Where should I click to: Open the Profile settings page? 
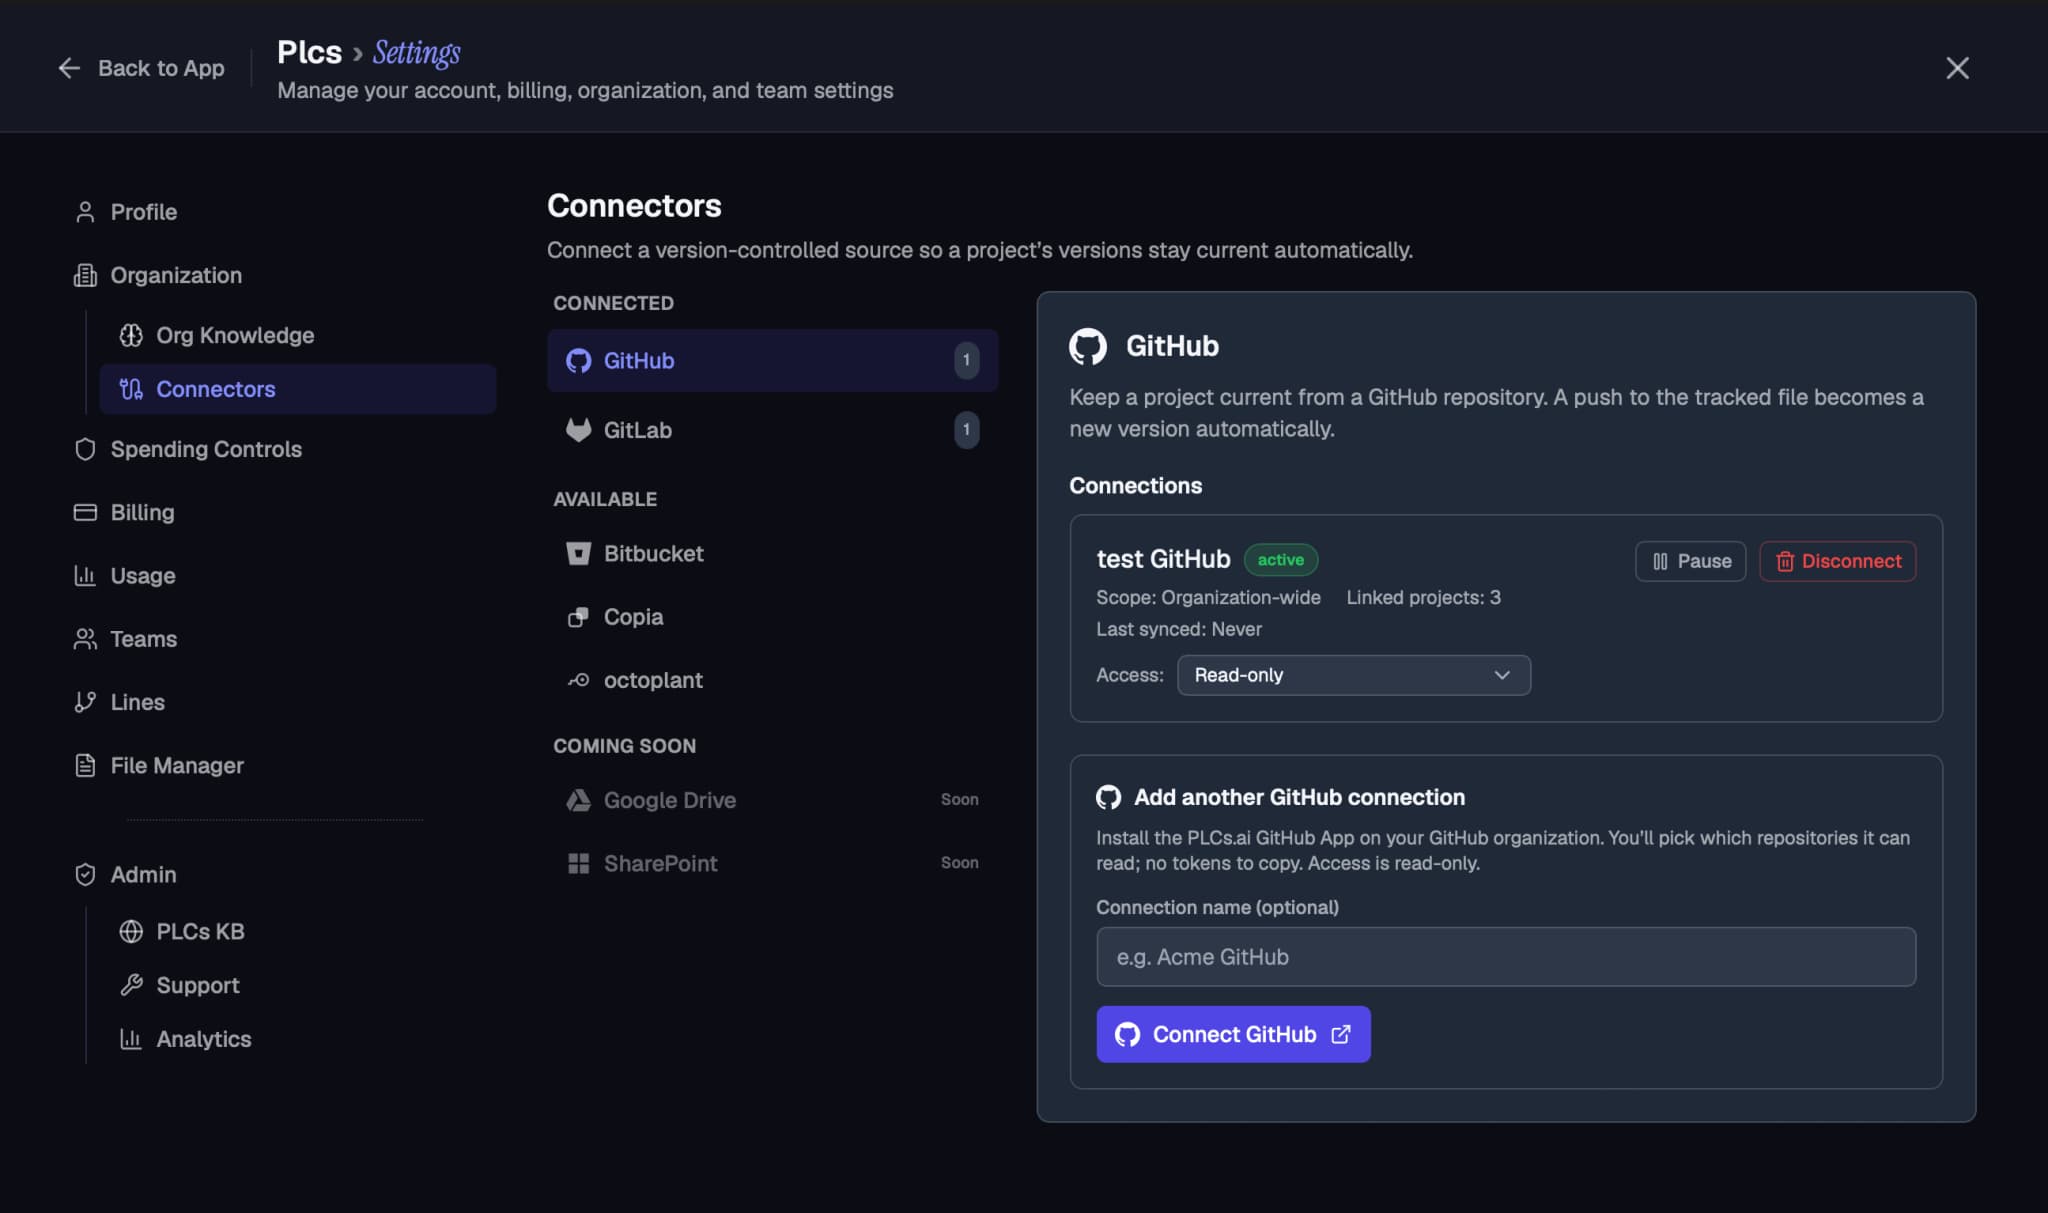point(143,212)
